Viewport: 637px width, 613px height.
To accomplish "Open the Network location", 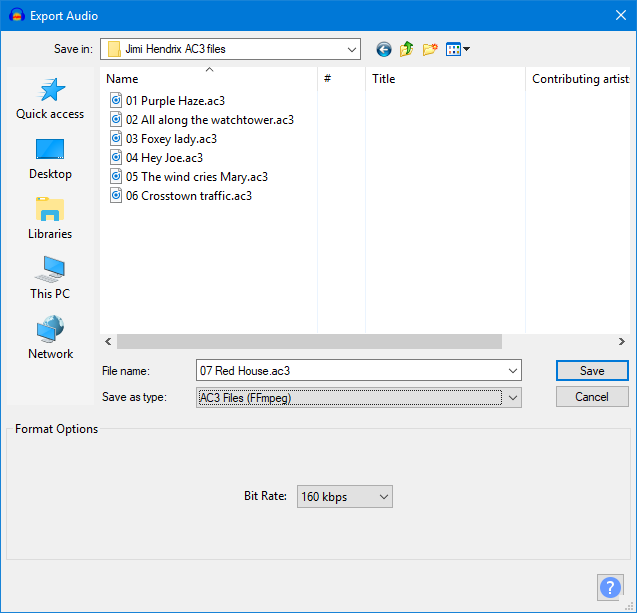I will 50,337.
